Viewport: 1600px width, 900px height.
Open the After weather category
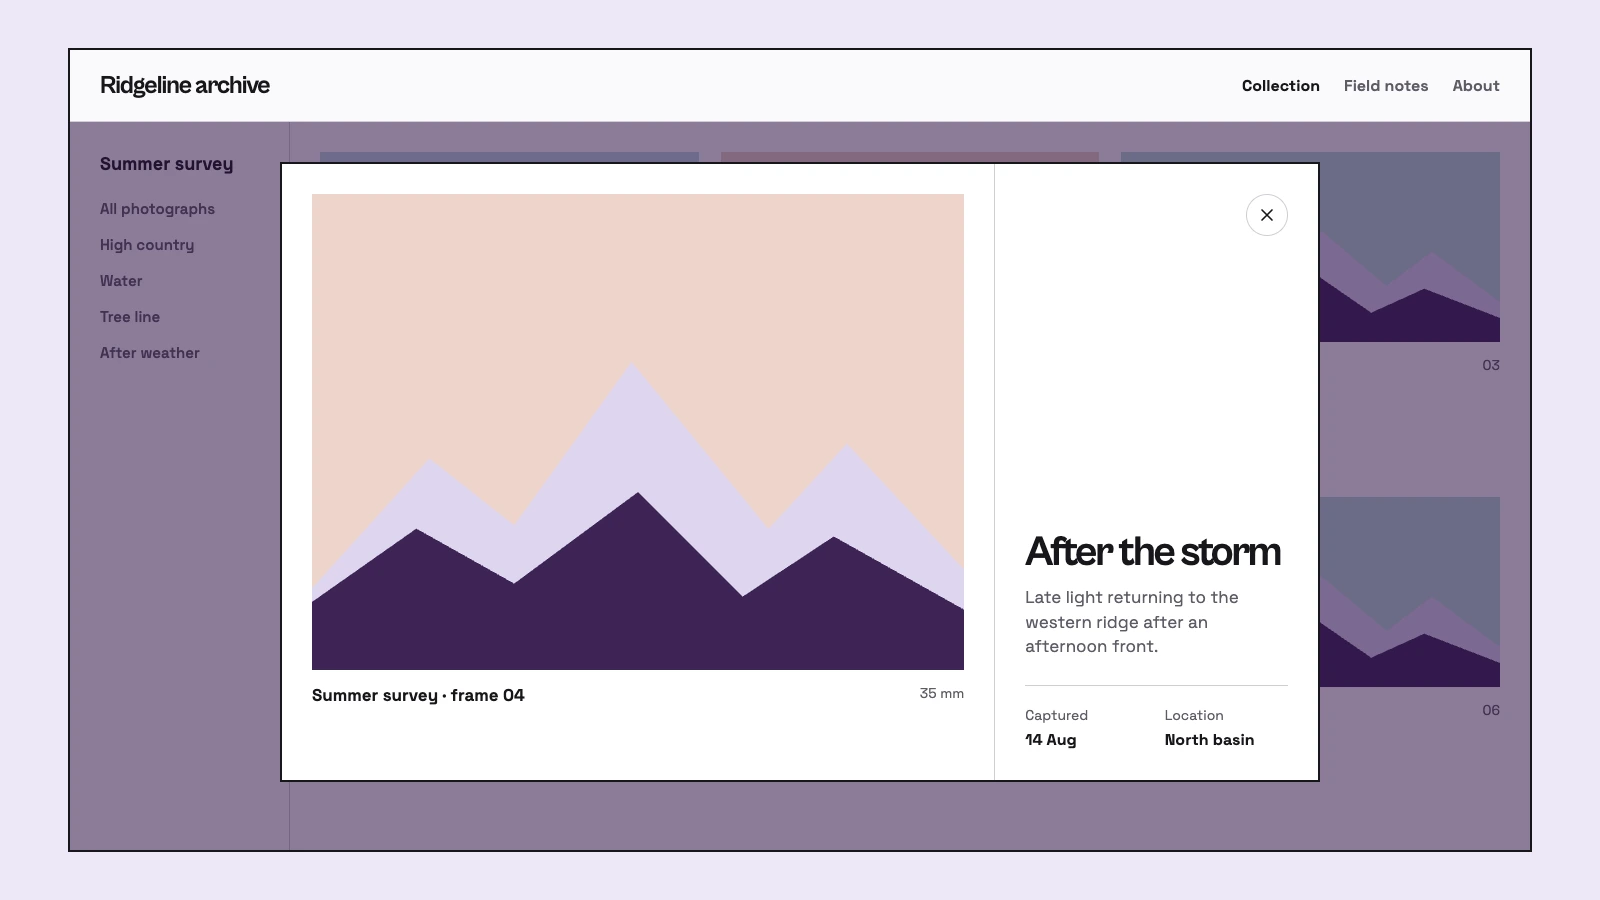150,353
